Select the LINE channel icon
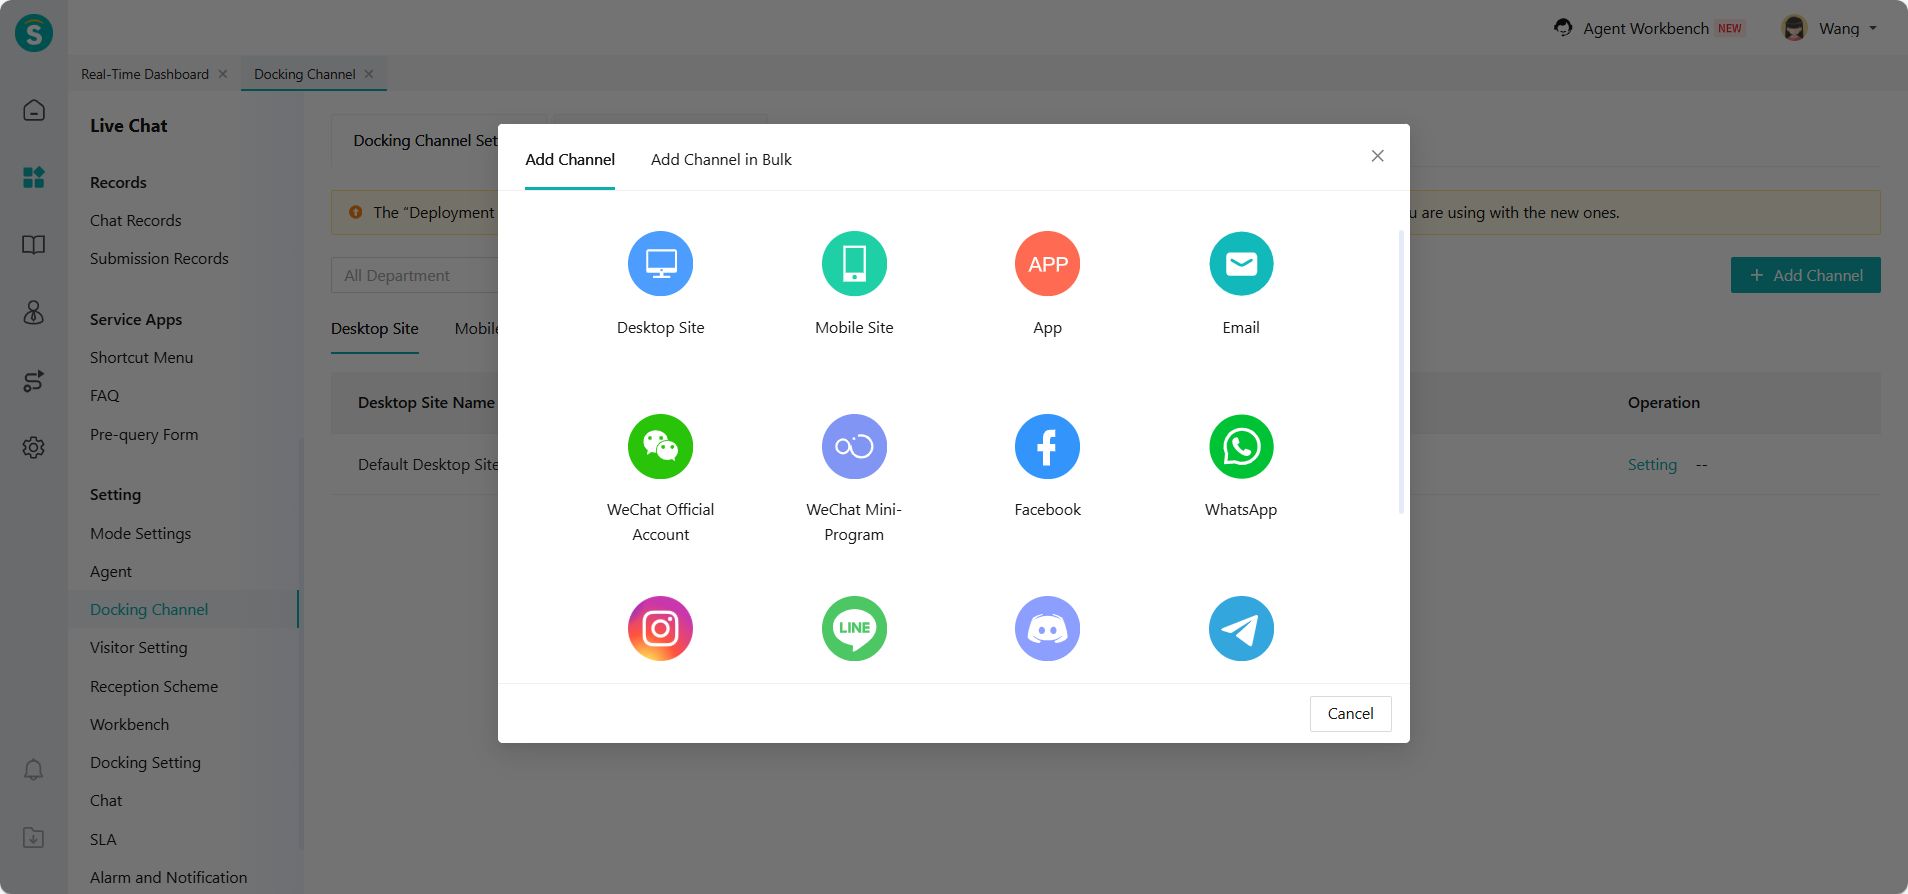Viewport: 1908px width, 894px height. pos(854,628)
